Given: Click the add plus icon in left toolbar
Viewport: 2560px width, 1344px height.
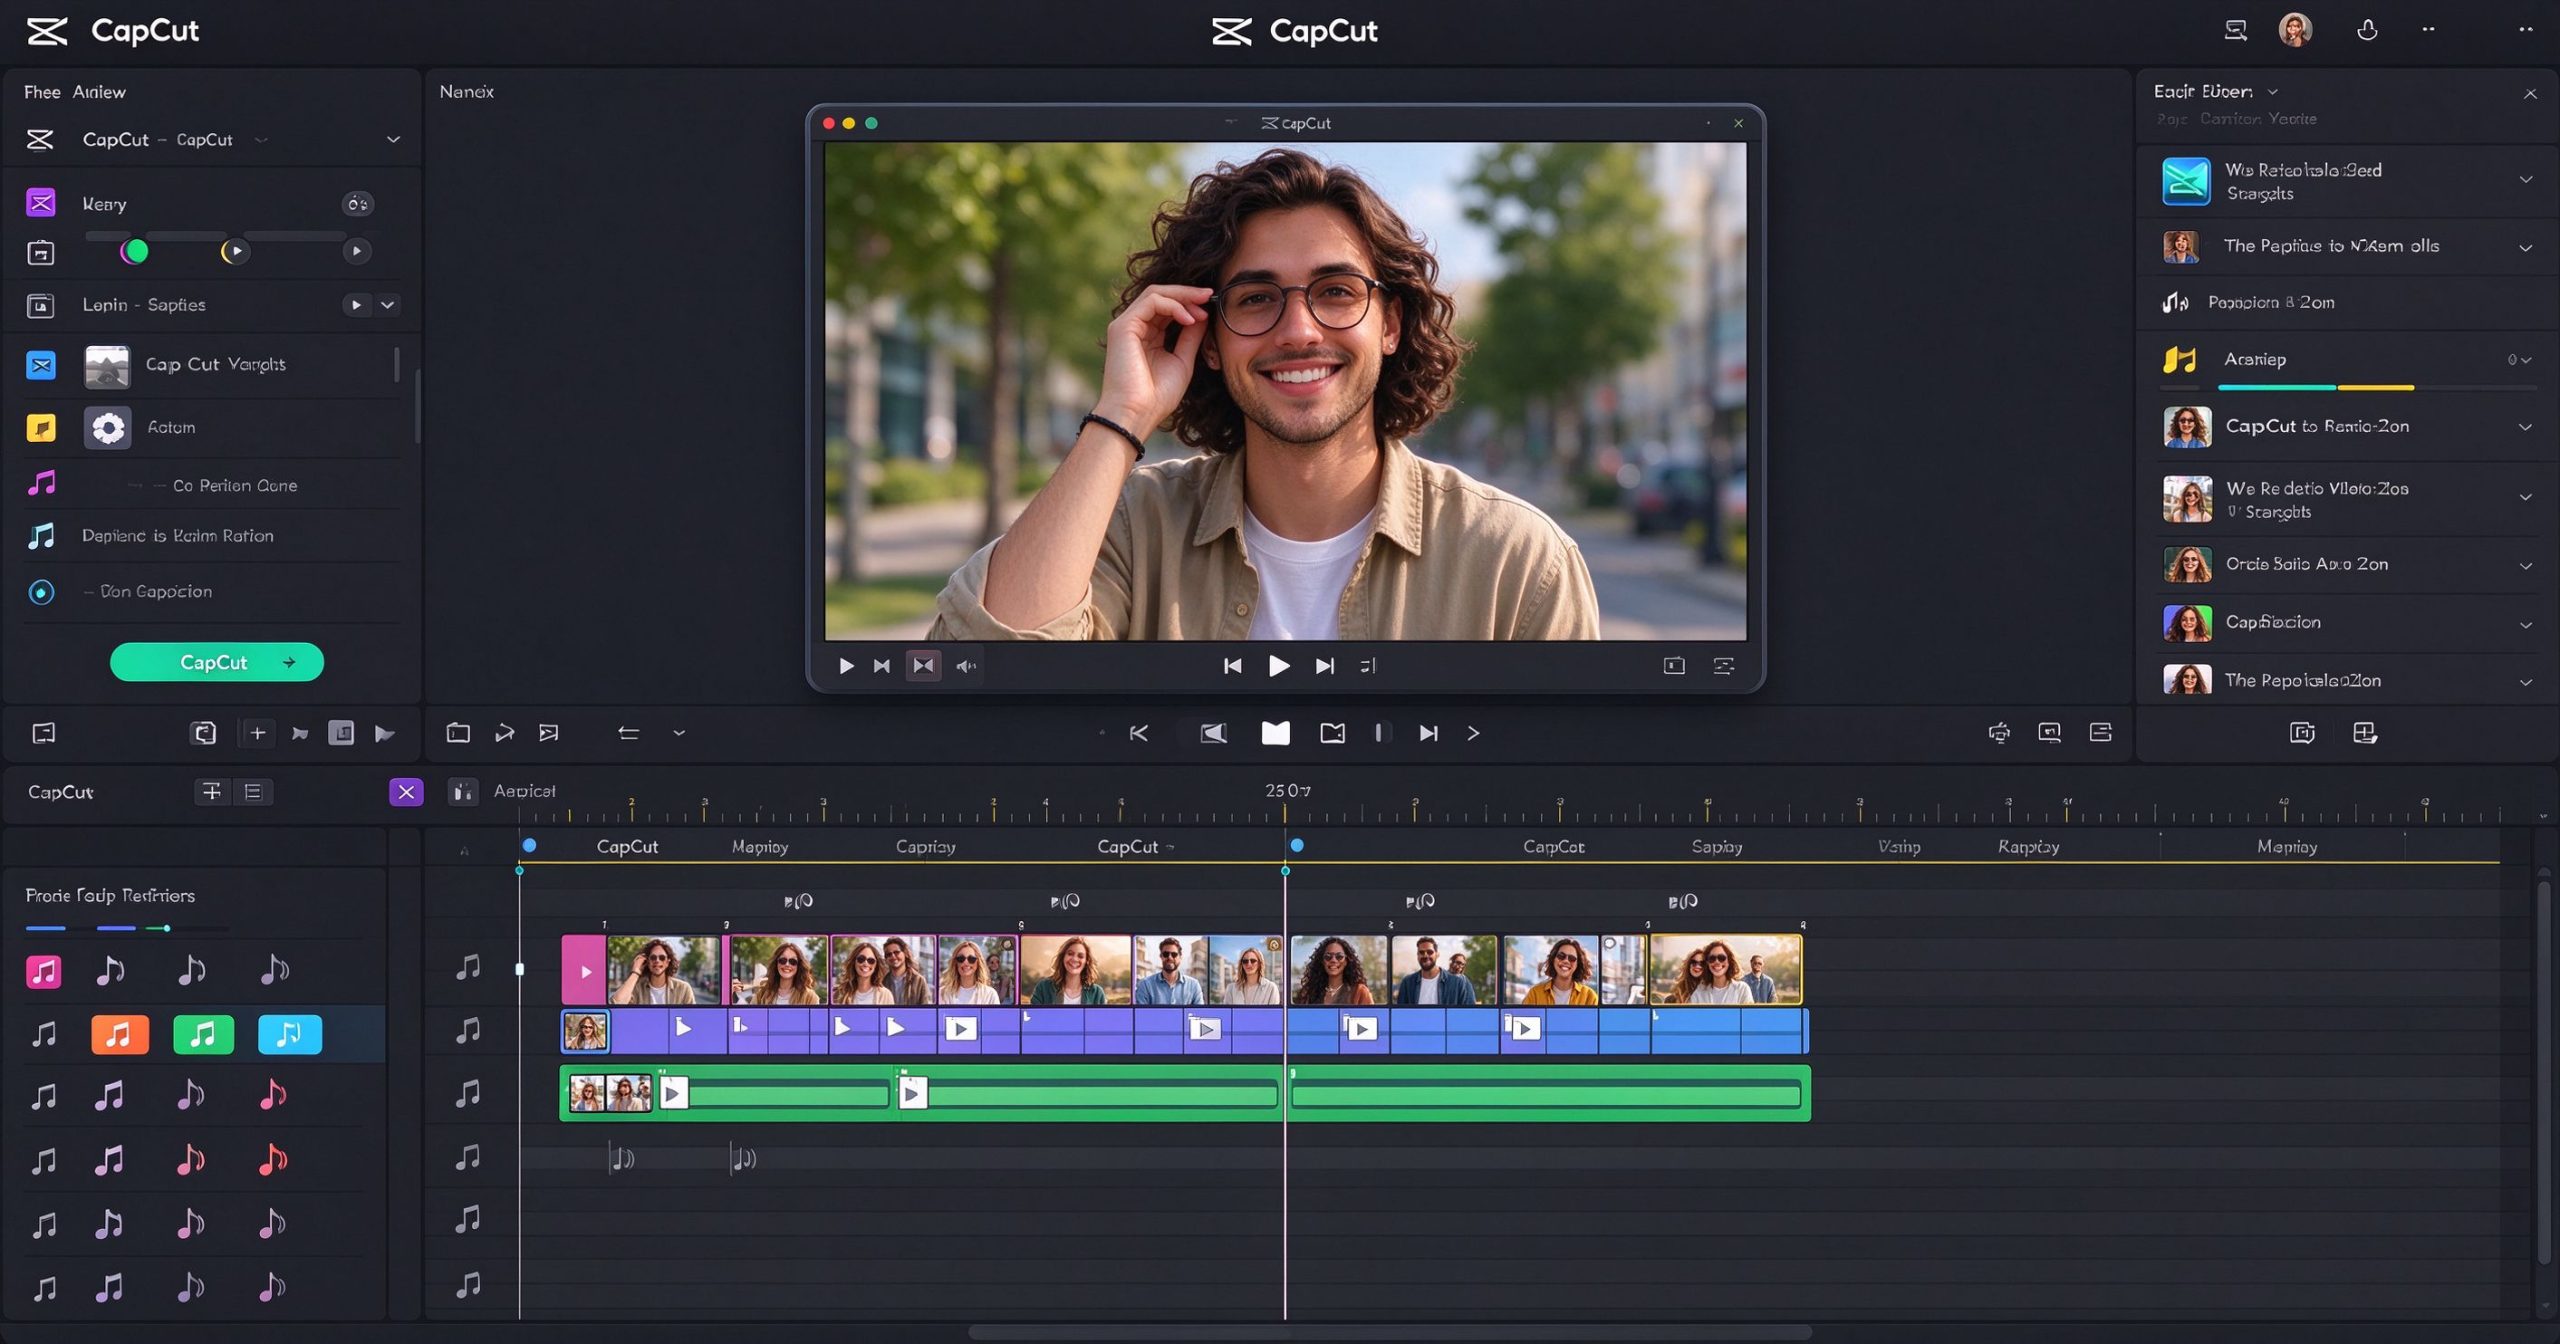Looking at the screenshot, I should coord(257,733).
